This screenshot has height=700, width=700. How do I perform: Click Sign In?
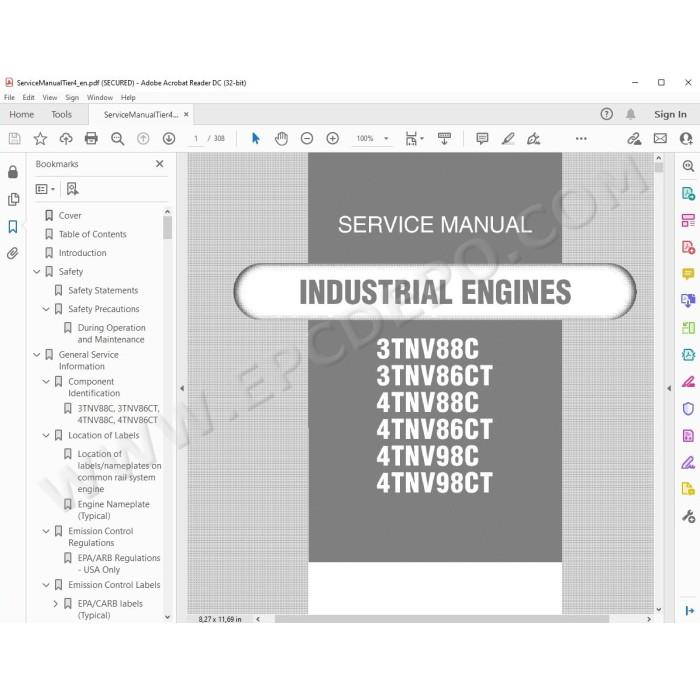670,114
